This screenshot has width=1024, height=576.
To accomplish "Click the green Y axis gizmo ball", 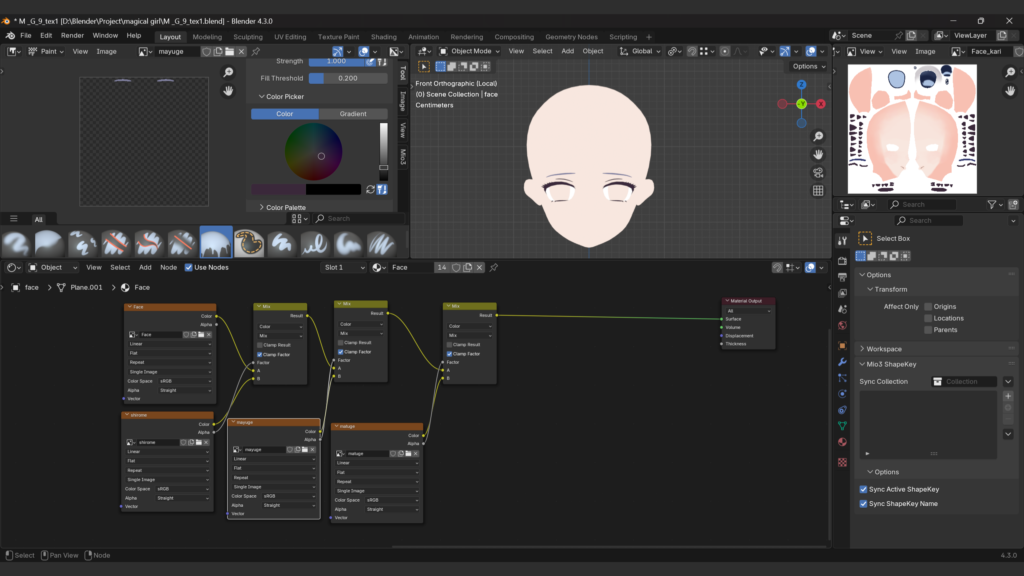I will 801,103.
